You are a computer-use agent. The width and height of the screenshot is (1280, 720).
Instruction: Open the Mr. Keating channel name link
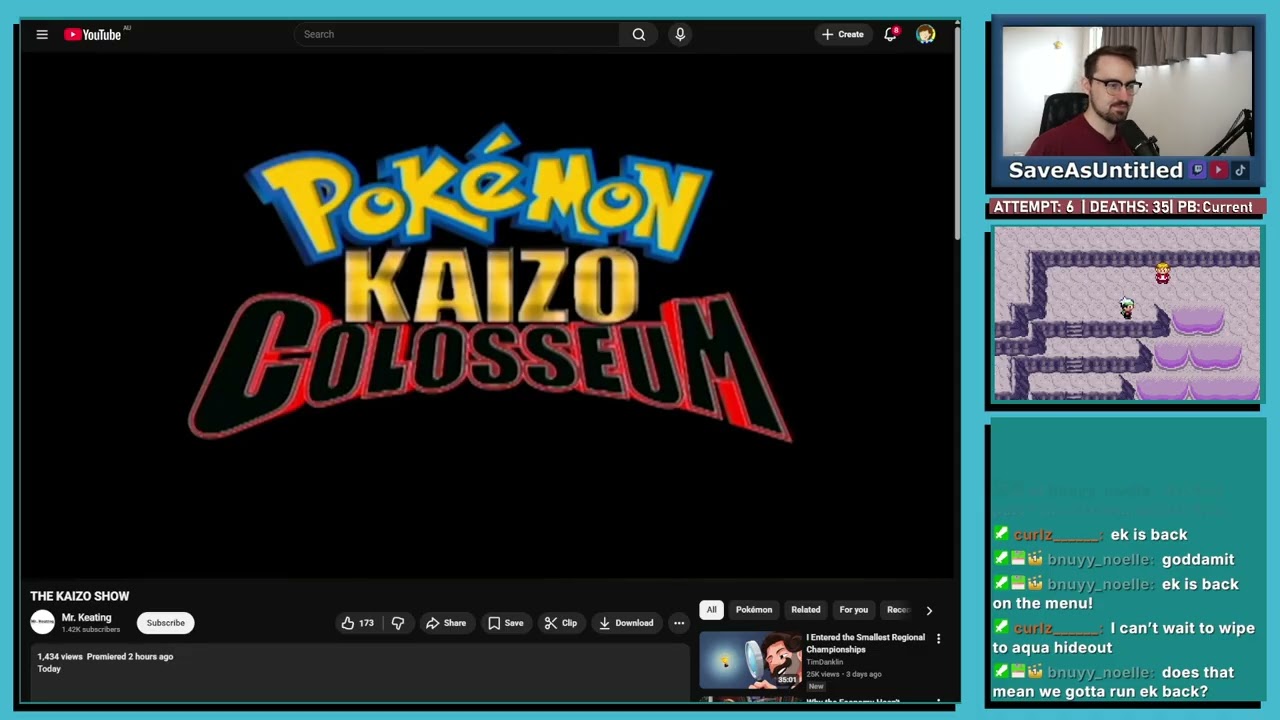coord(86,617)
